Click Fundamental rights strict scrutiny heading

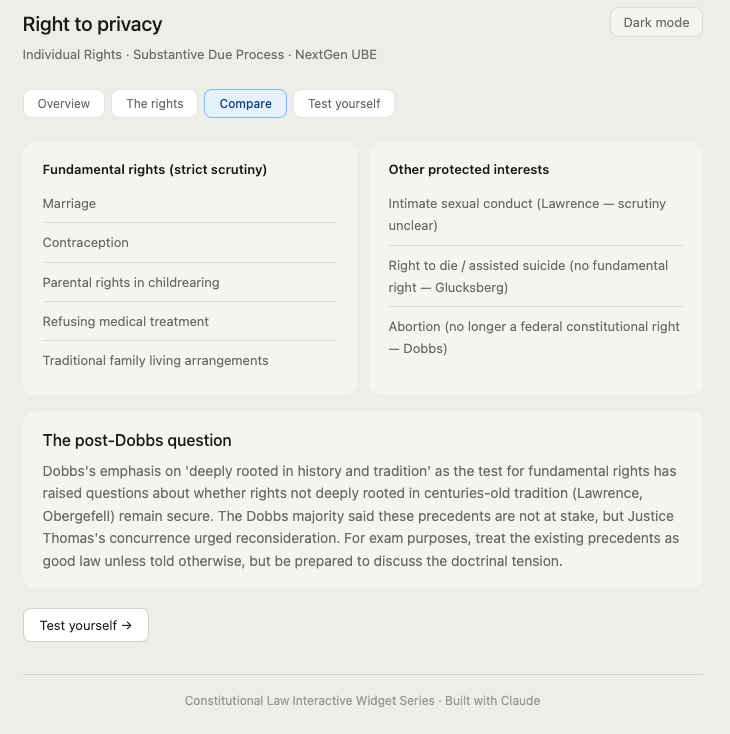pos(155,170)
